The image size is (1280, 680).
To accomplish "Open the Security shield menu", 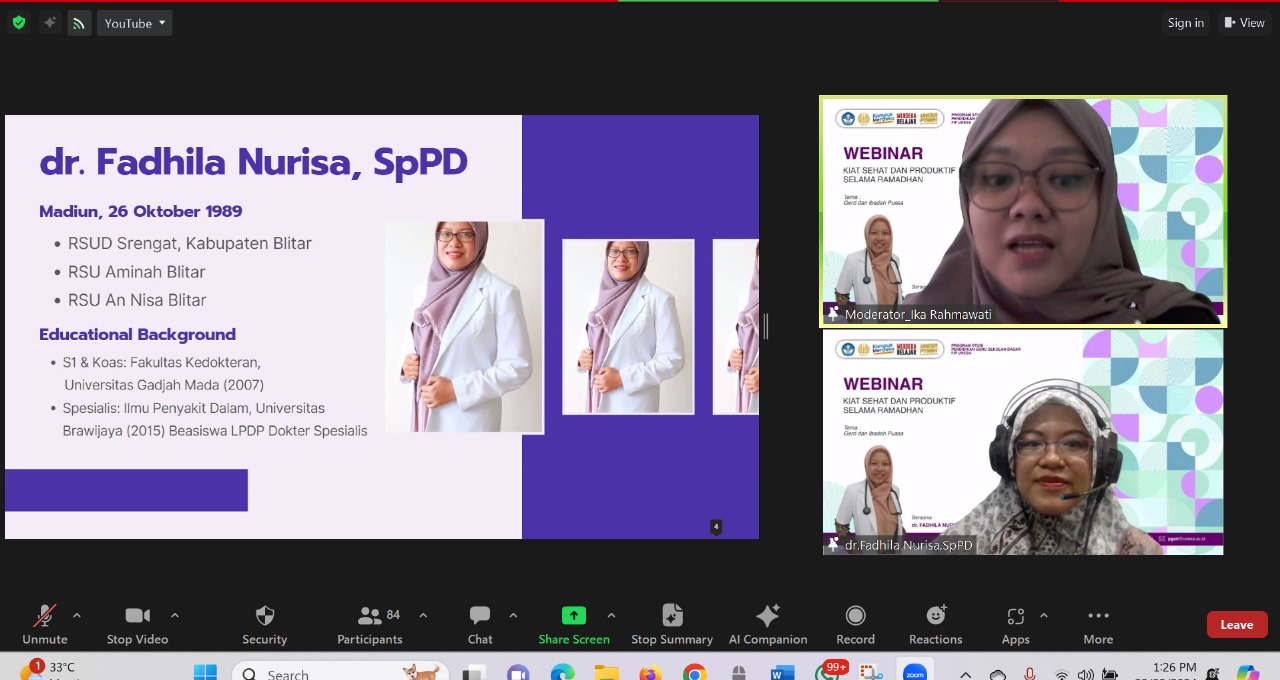I will pos(265,626).
